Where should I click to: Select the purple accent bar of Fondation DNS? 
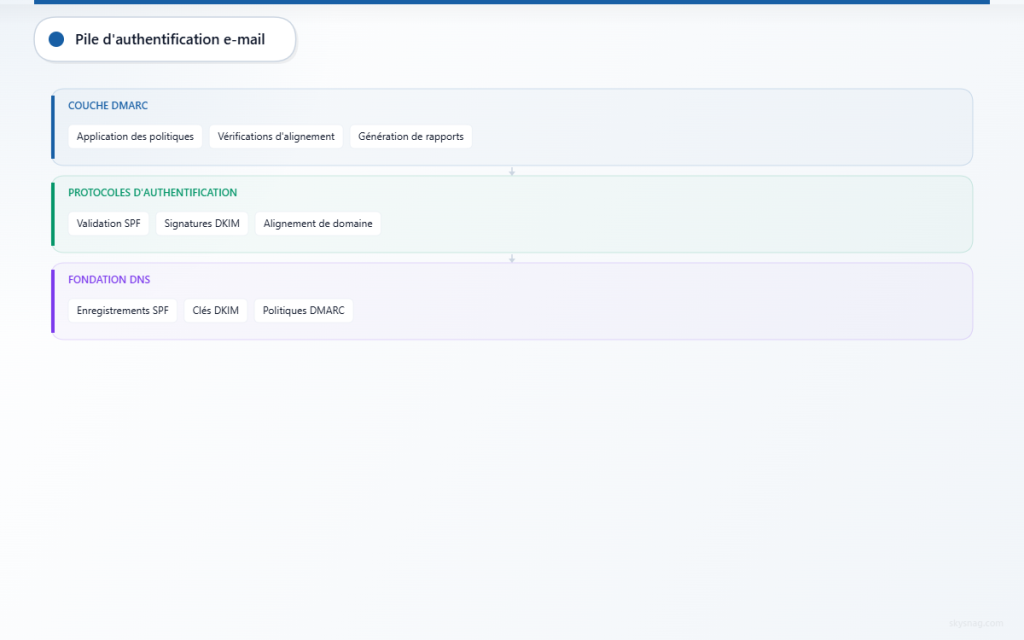tap(53, 301)
